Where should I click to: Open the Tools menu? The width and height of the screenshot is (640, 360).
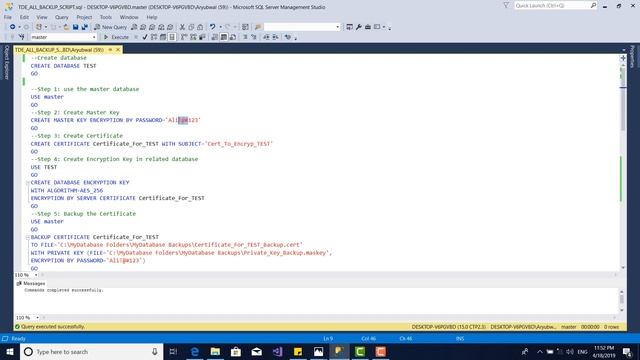tap(106, 17)
